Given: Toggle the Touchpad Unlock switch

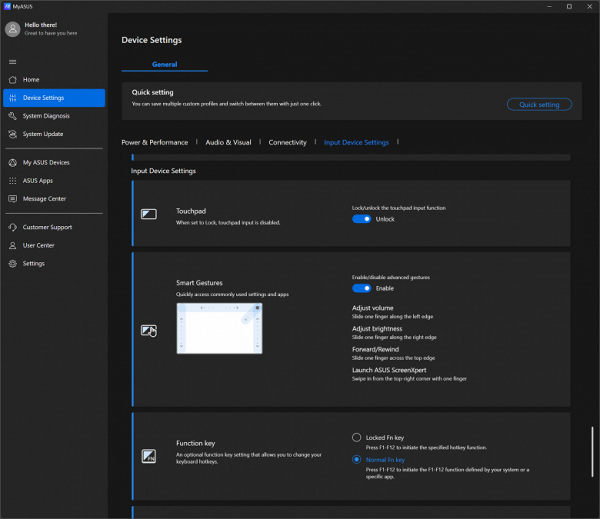Looking at the screenshot, I should 361,219.
